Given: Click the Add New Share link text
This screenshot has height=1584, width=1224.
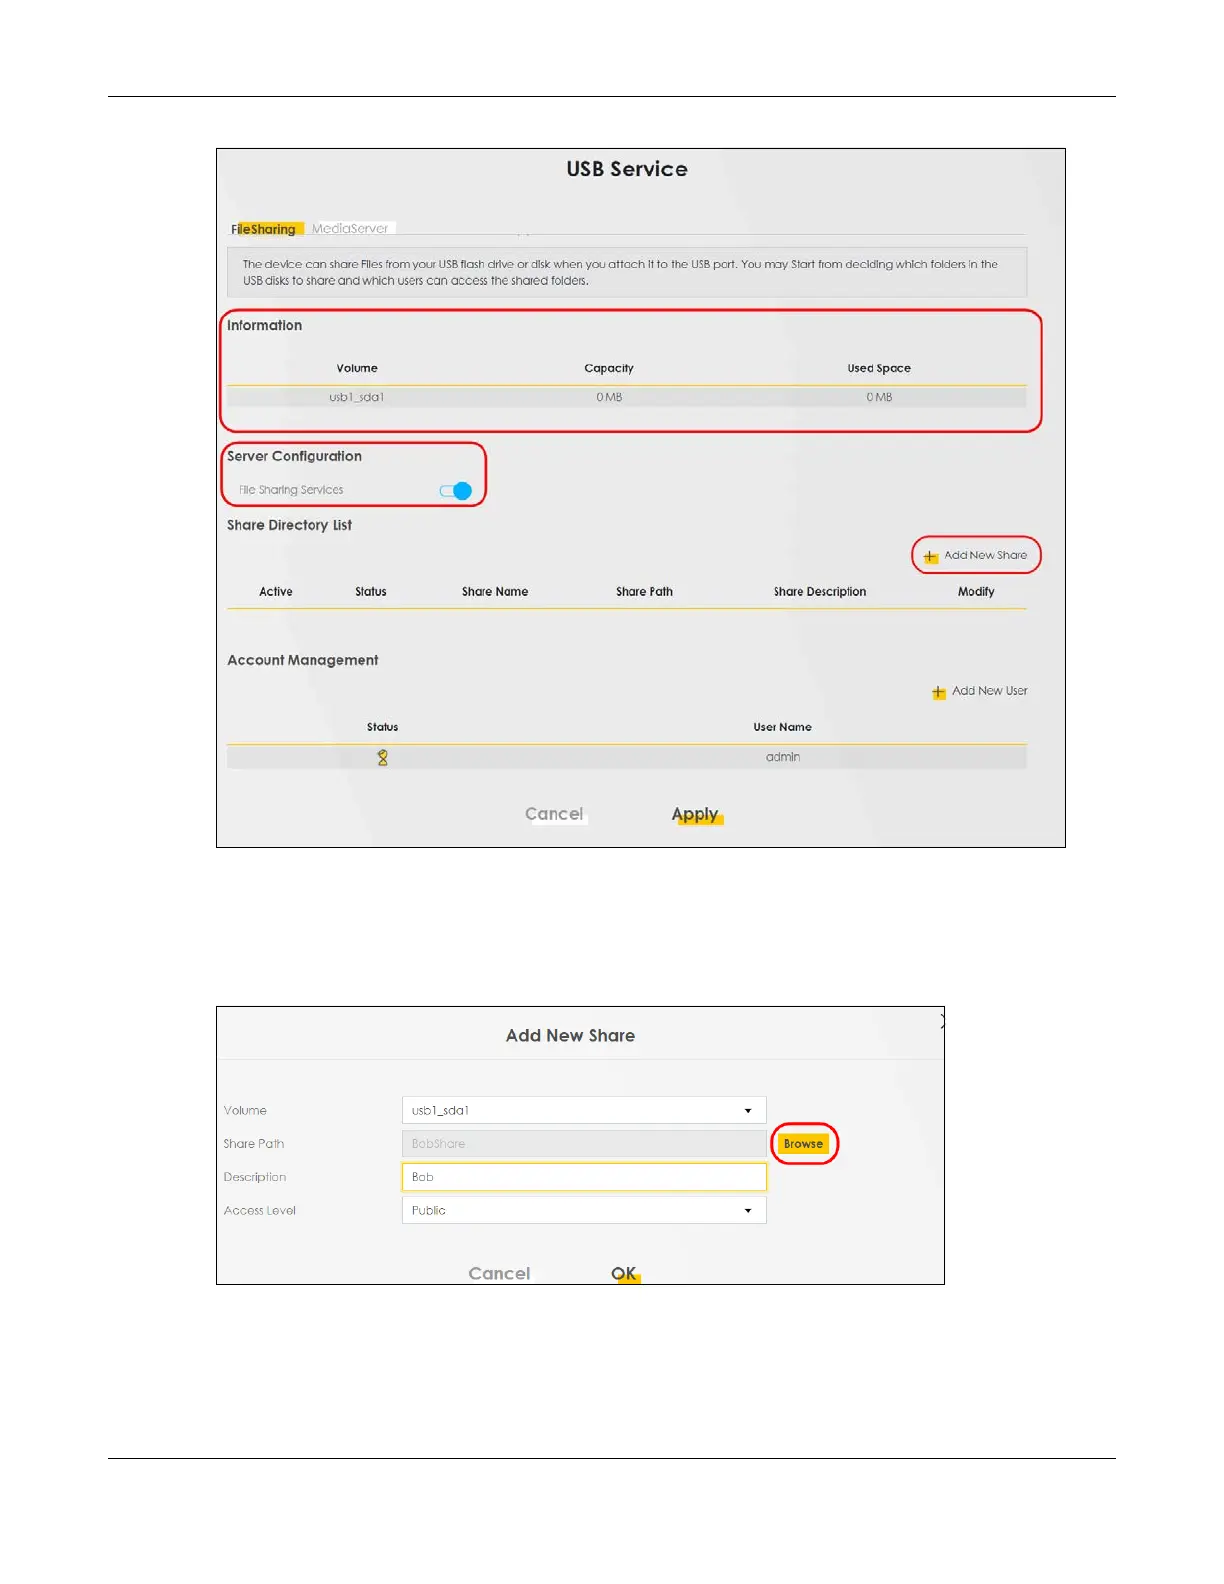Looking at the screenshot, I should coord(986,555).
